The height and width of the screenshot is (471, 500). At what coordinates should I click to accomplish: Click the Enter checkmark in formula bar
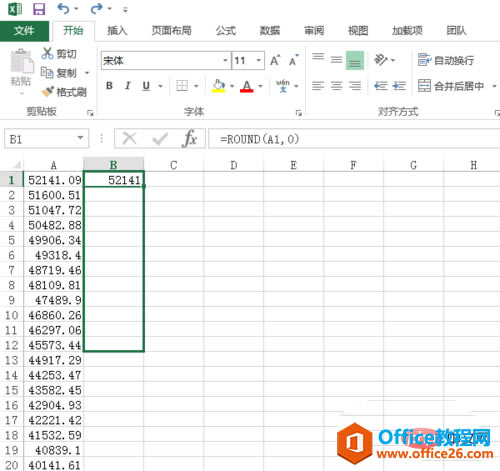[160, 139]
